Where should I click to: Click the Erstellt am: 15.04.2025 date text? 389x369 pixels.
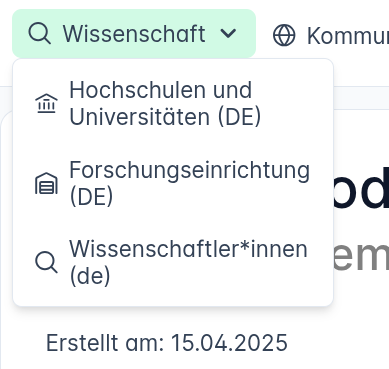[x=167, y=343]
